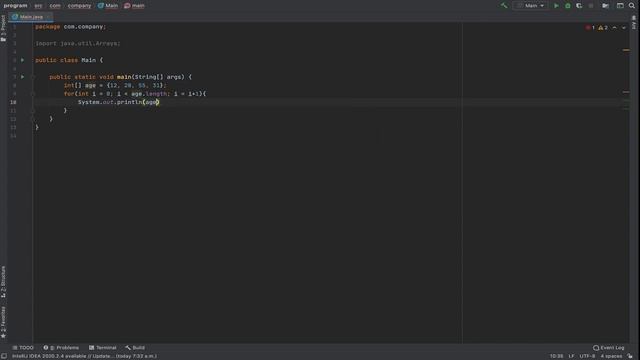Click the fold end marker at main method's closing brace
Screen dimensions: 640x360
[x=33, y=119]
